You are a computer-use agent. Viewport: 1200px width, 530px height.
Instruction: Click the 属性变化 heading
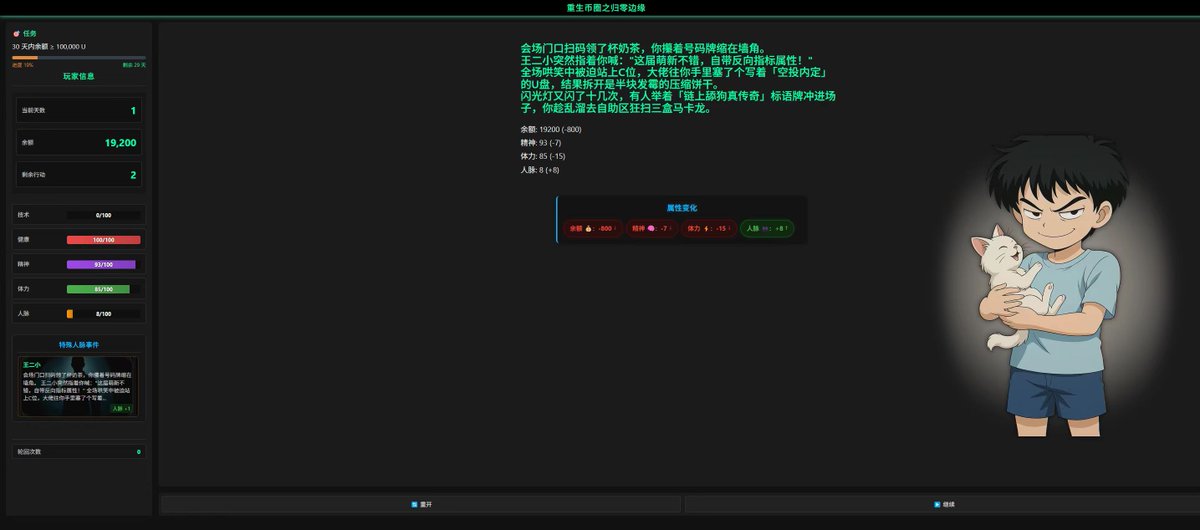pos(682,208)
